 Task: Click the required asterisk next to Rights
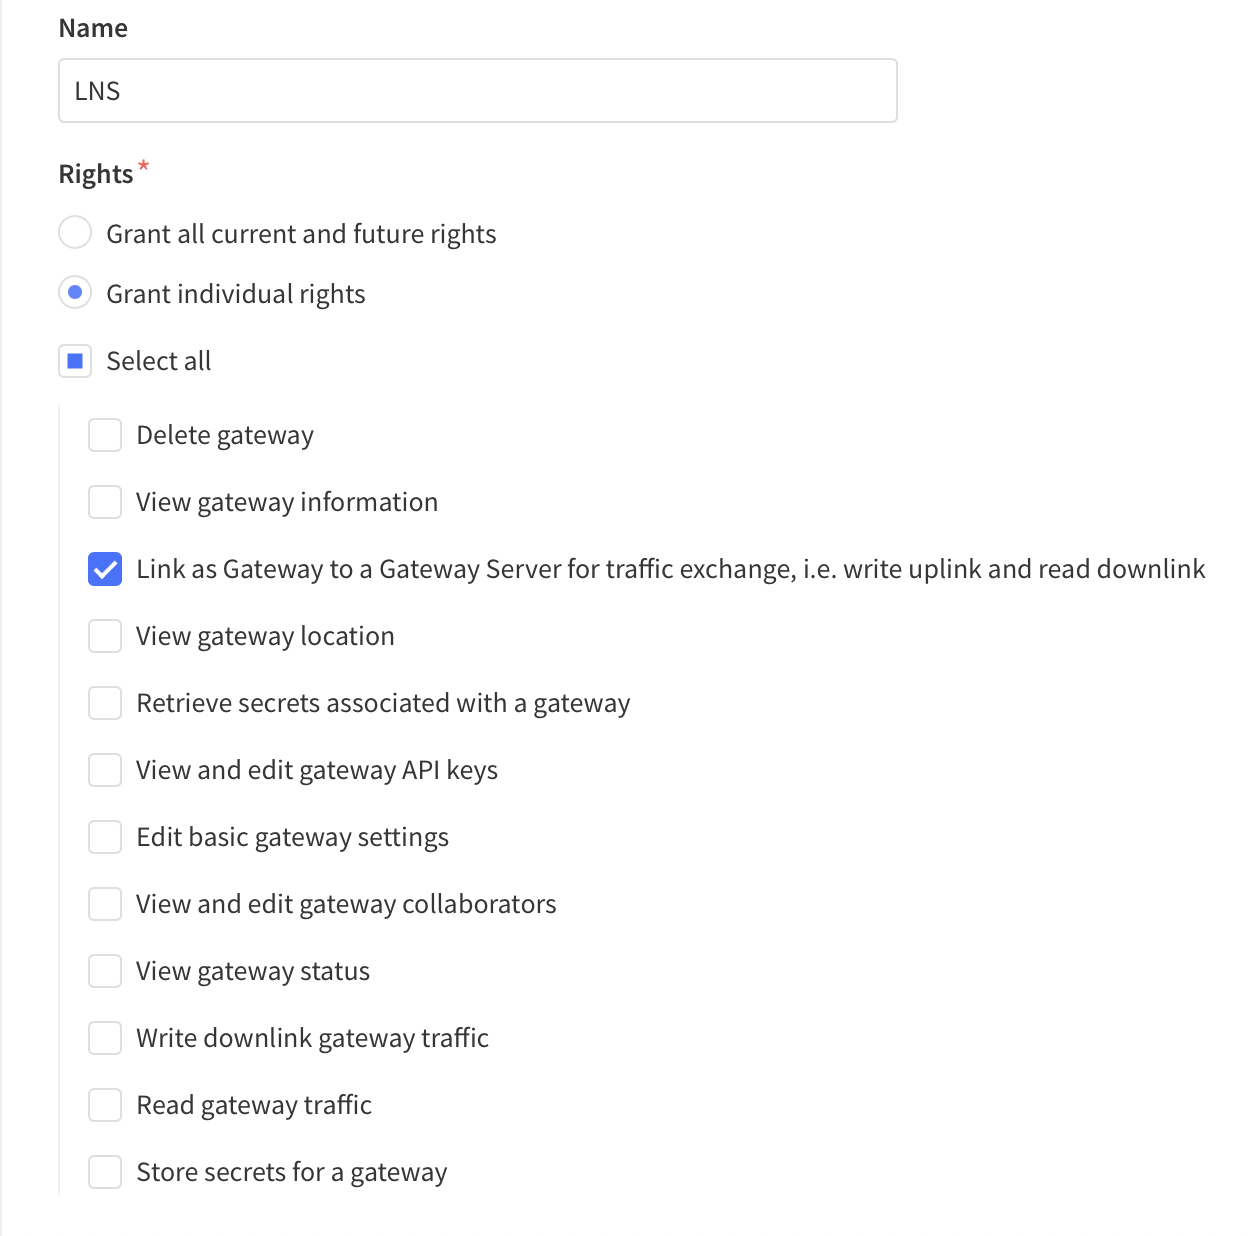[143, 167]
